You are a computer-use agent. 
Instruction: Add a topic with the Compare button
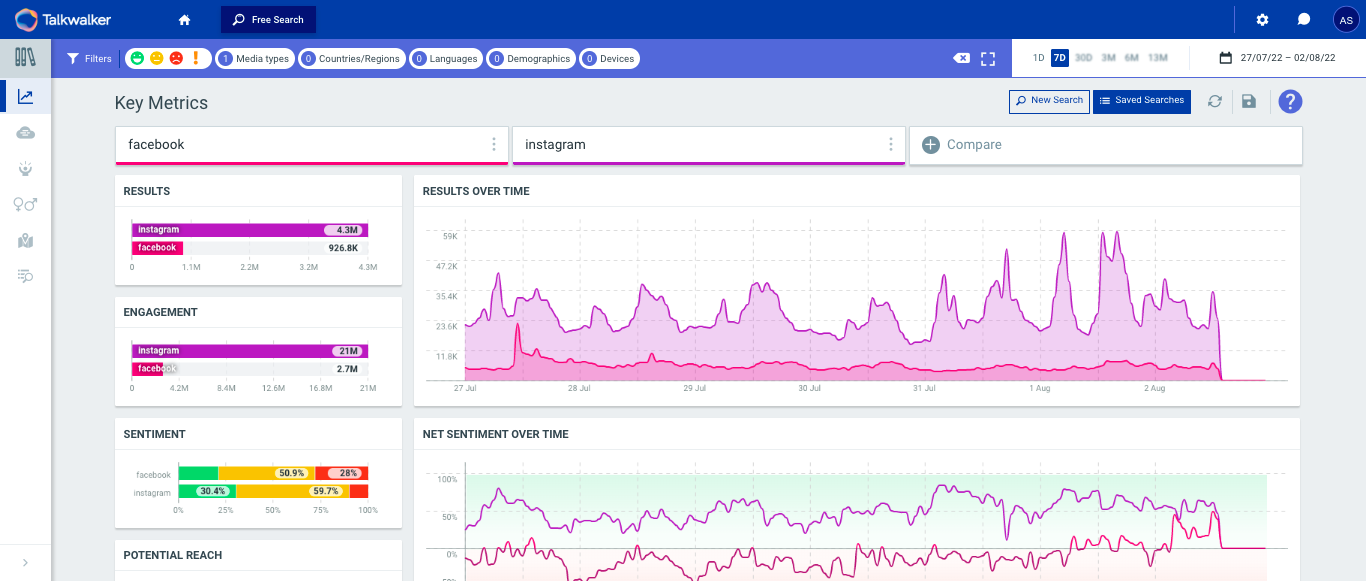[x=1106, y=145]
